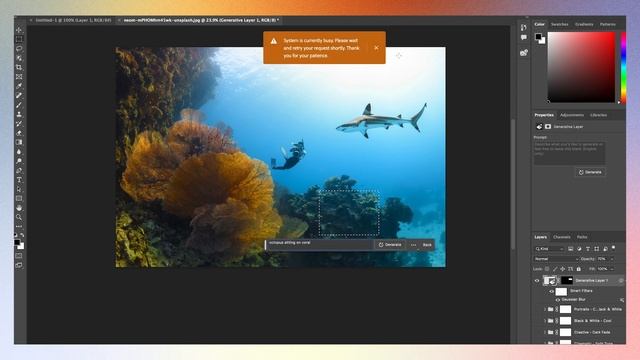The image size is (640, 360).
Task: Pick a shade in the red color field
Action: tap(581, 67)
